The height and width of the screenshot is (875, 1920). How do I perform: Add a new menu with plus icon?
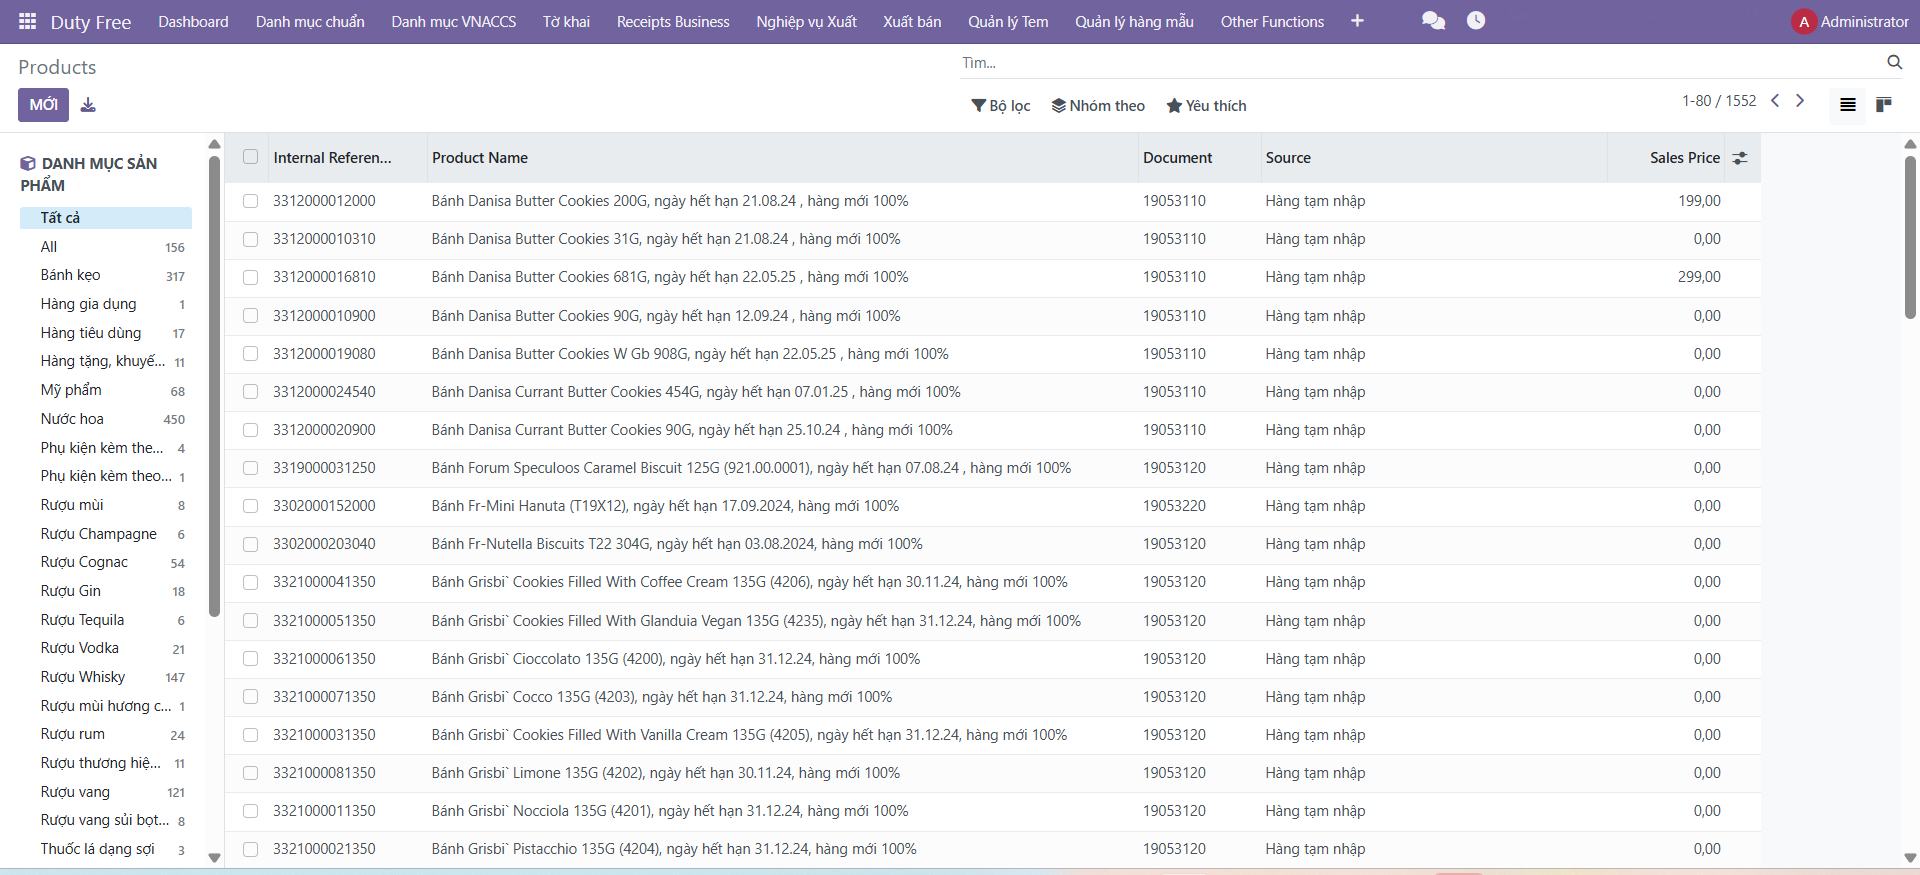click(1357, 21)
